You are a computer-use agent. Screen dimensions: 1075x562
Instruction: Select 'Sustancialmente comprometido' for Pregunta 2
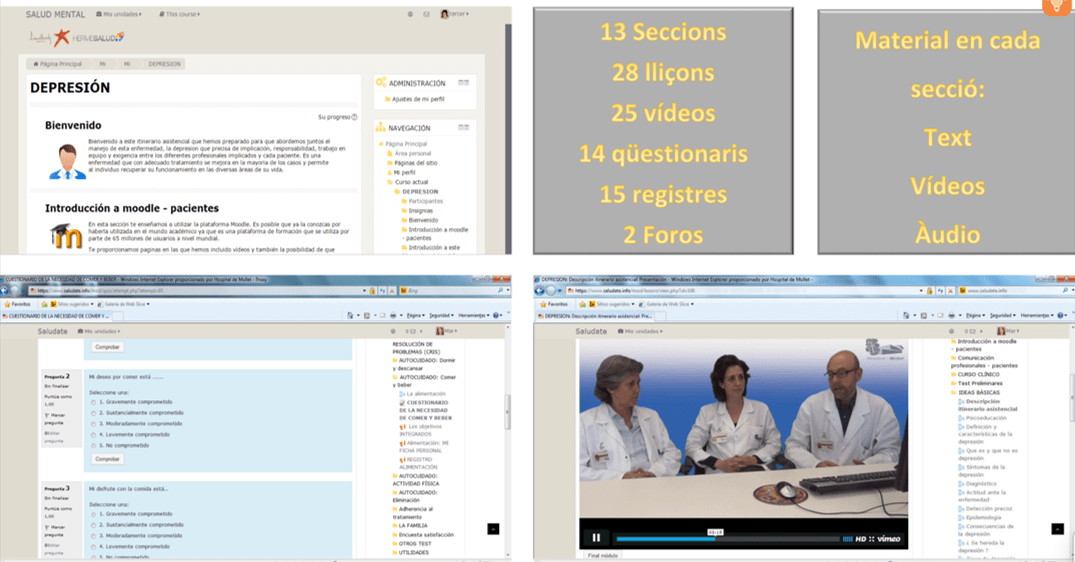(x=93, y=413)
